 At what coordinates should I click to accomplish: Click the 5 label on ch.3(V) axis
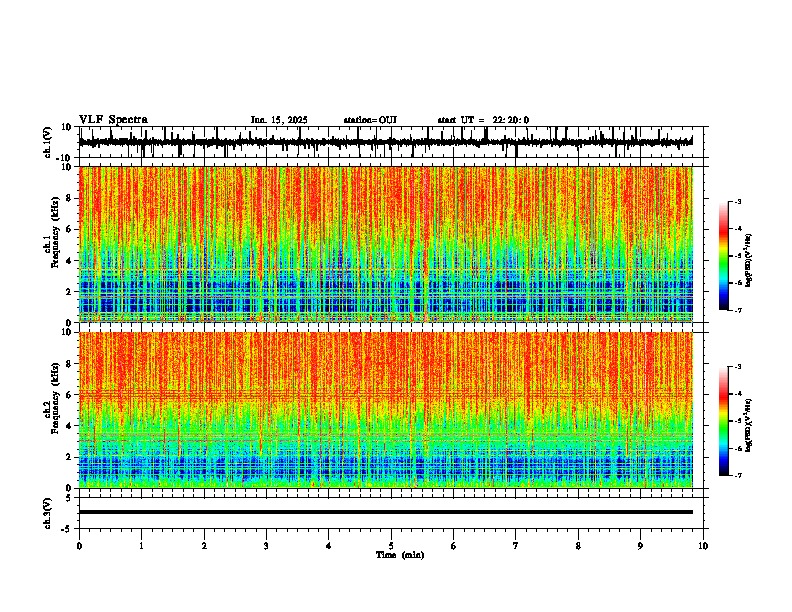[x=69, y=498]
